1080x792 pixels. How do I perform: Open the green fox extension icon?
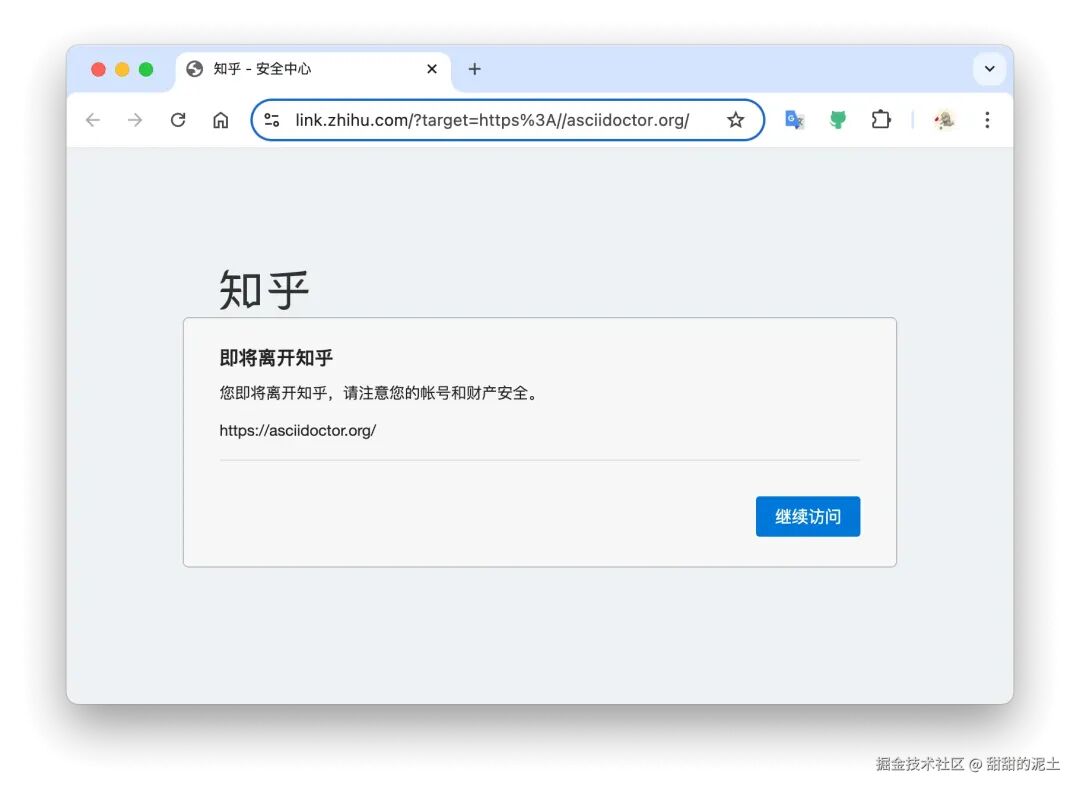click(x=838, y=120)
